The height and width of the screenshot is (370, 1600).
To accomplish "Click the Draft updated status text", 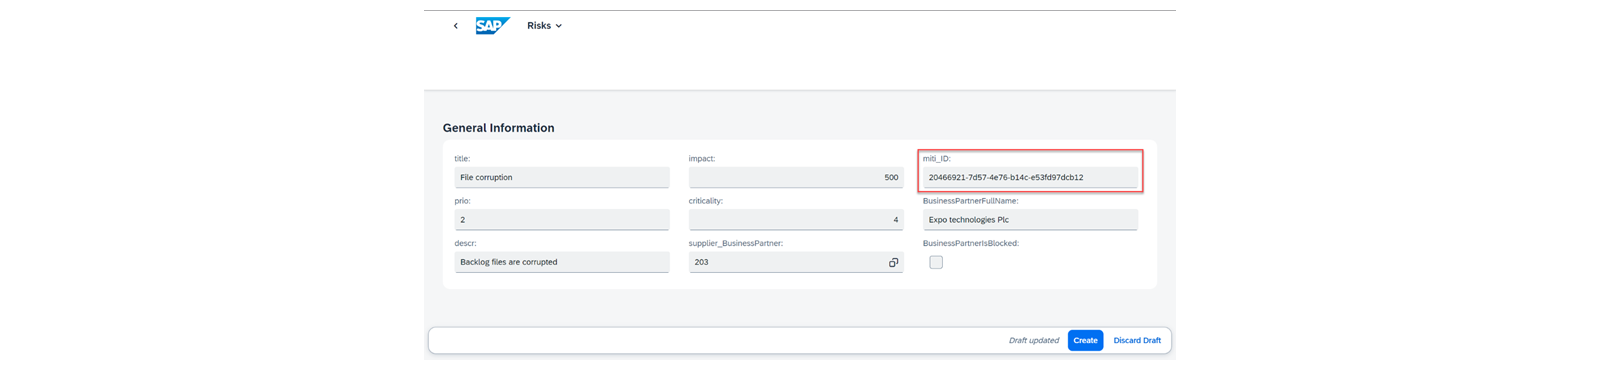I will tap(1033, 341).
